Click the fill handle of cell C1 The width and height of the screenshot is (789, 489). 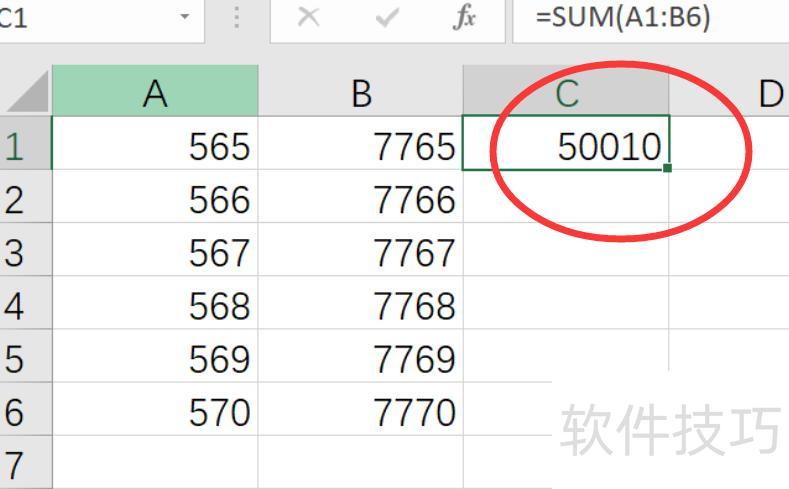(x=667, y=168)
